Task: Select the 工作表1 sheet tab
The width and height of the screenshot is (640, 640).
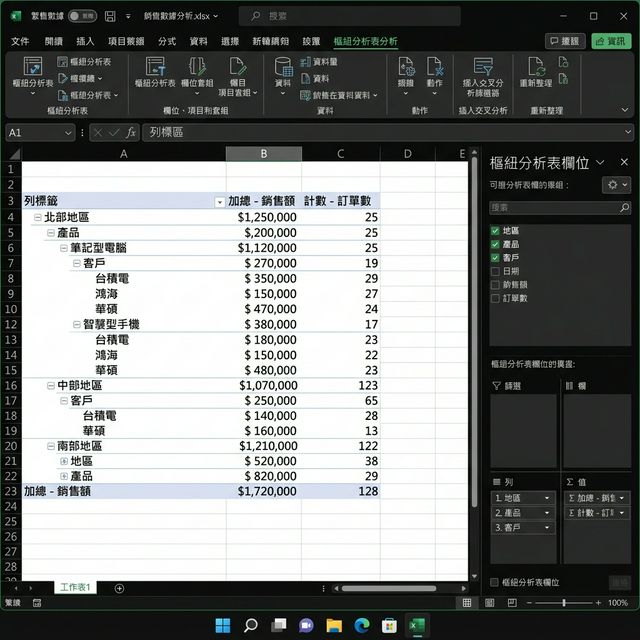Action: (x=75, y=587)
